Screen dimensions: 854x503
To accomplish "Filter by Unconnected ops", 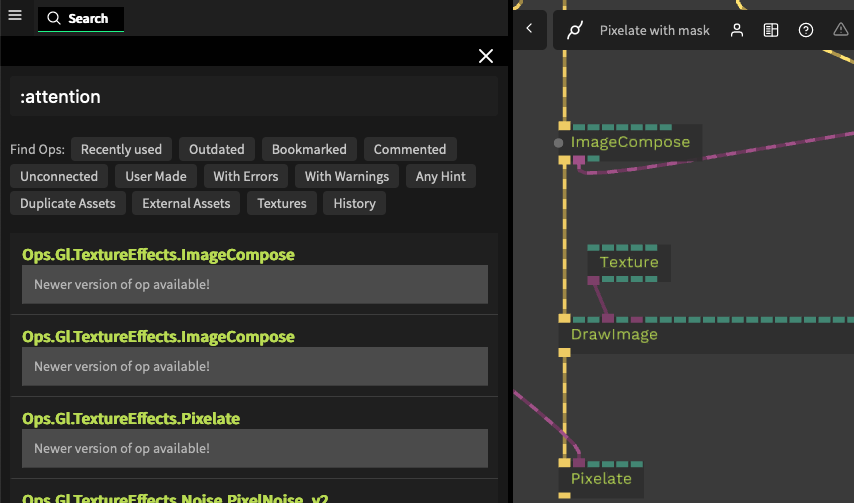I will [x=59, y=176].
